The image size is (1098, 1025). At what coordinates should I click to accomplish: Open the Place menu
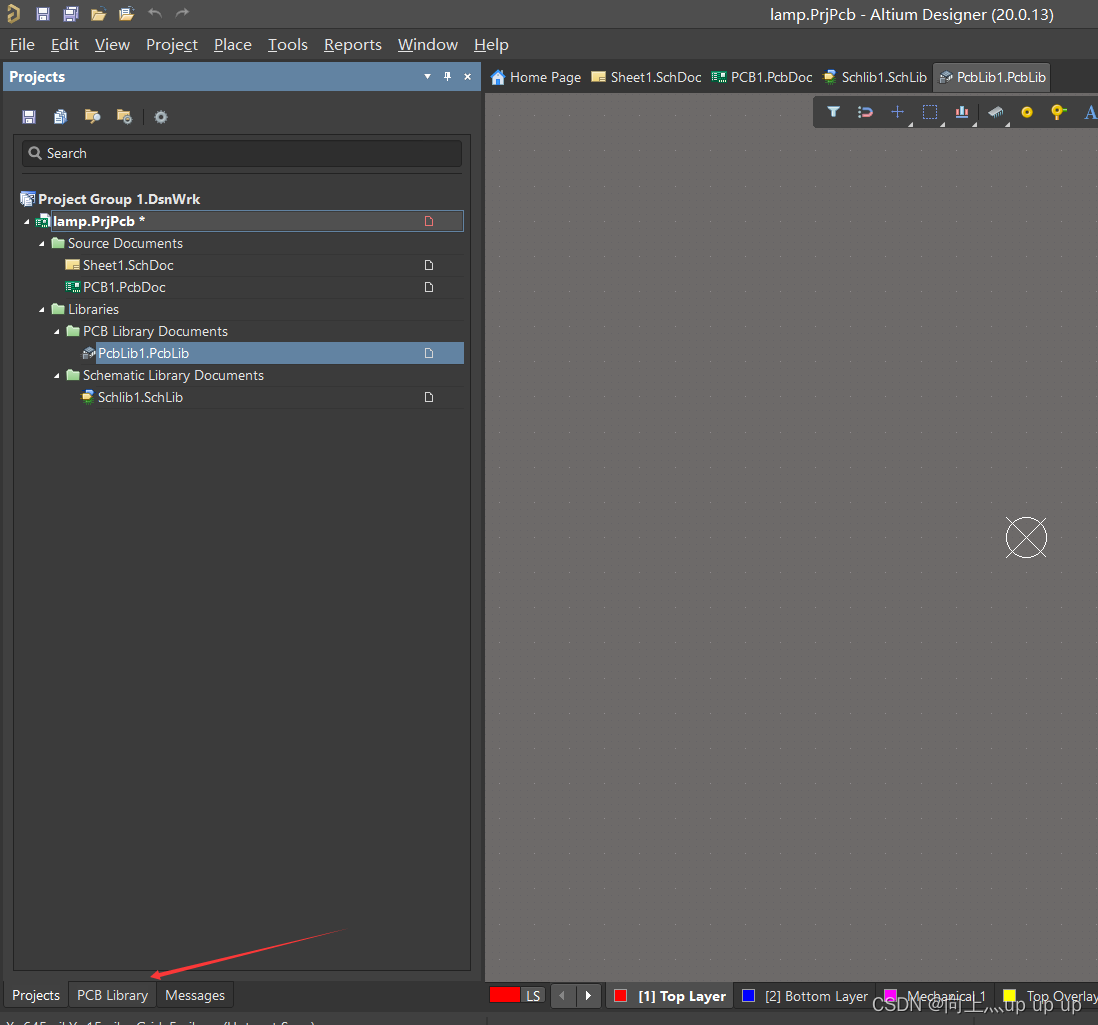pos(232,45)
